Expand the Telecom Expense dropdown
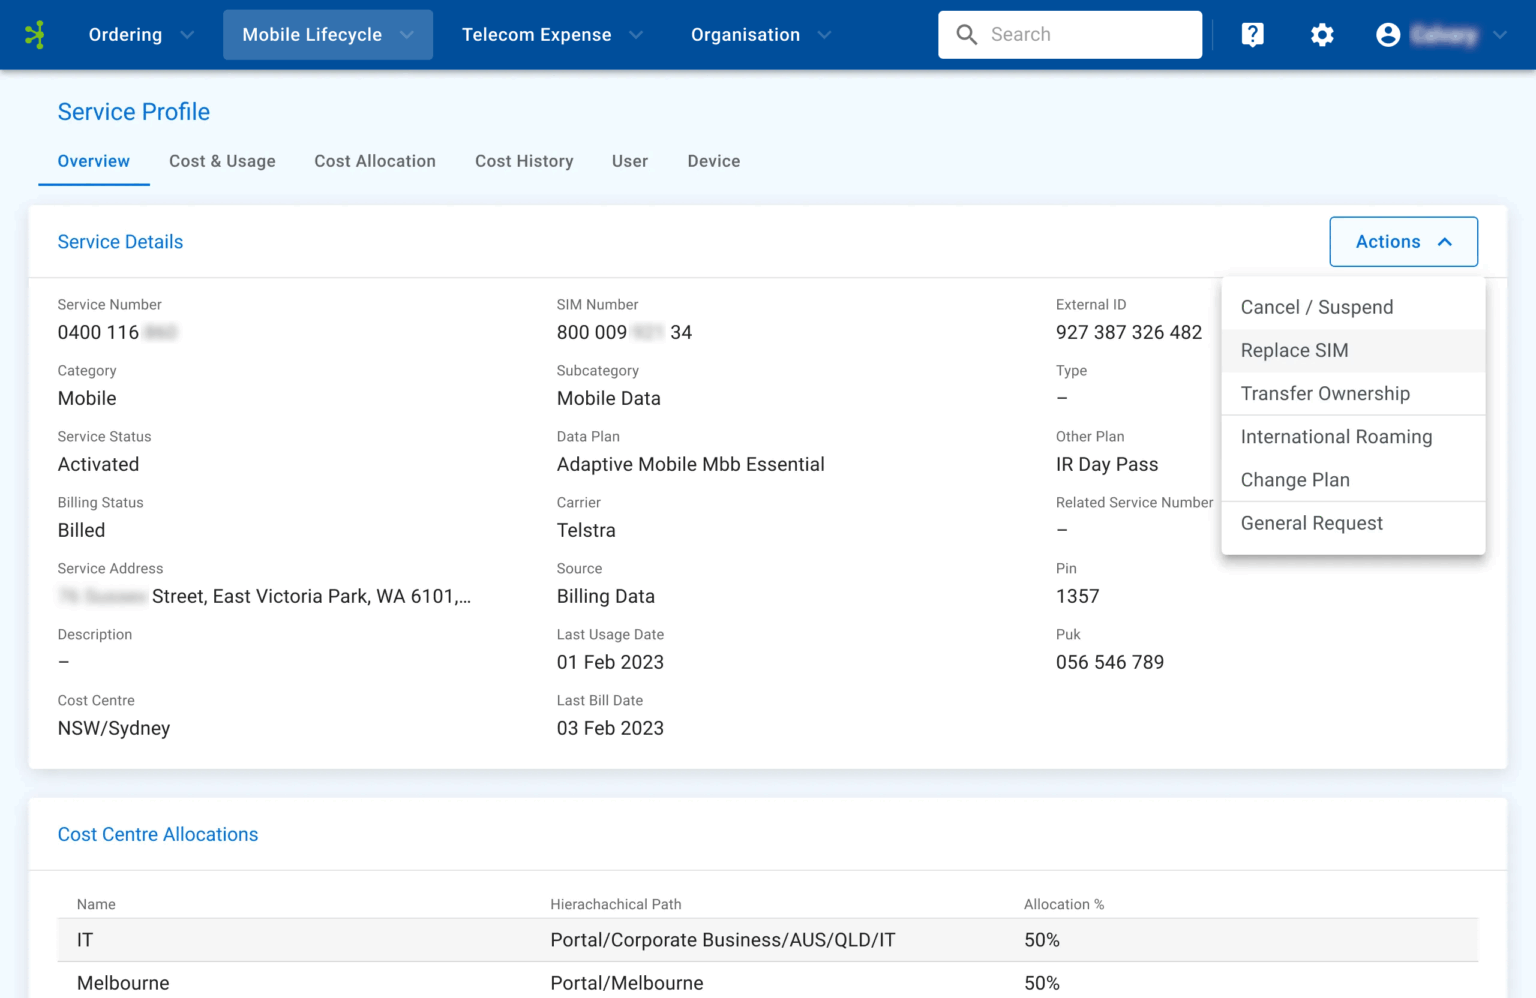Screen dimensions: 1536x998 click(x=552, y=35)
